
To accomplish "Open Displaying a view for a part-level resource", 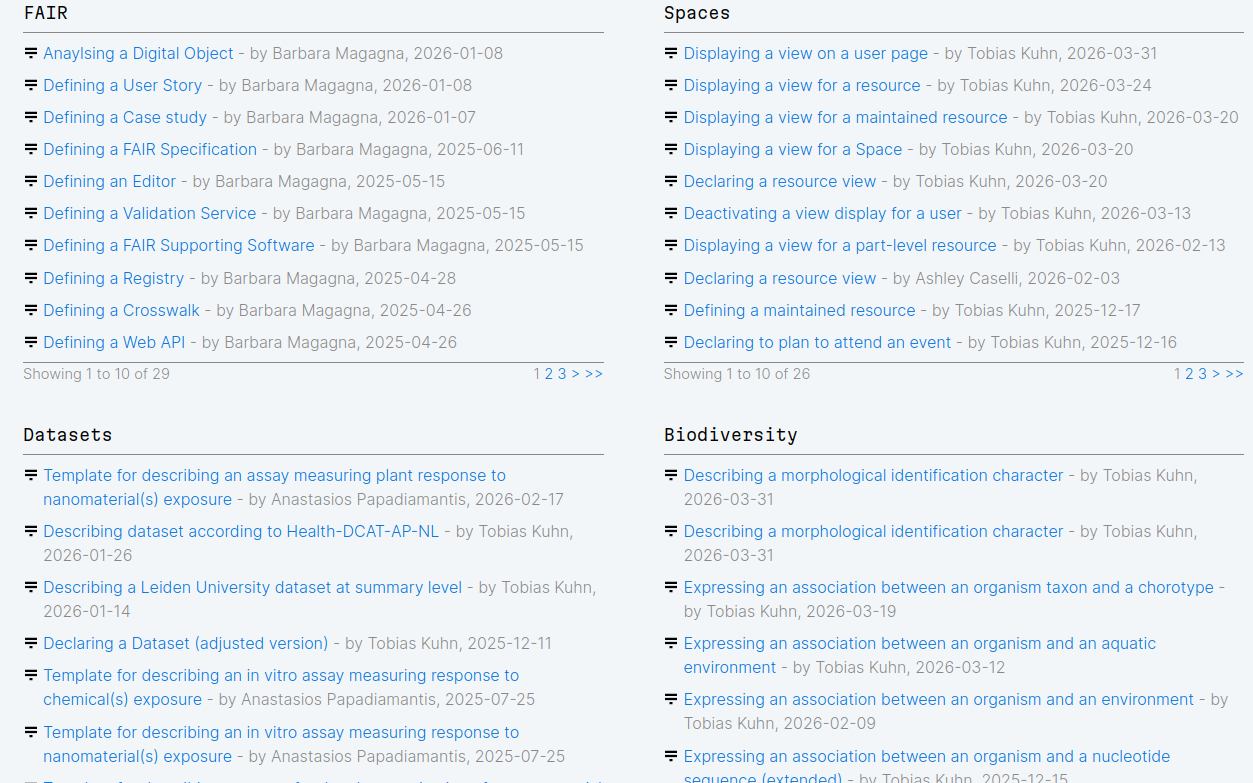I will coord(840,246).
